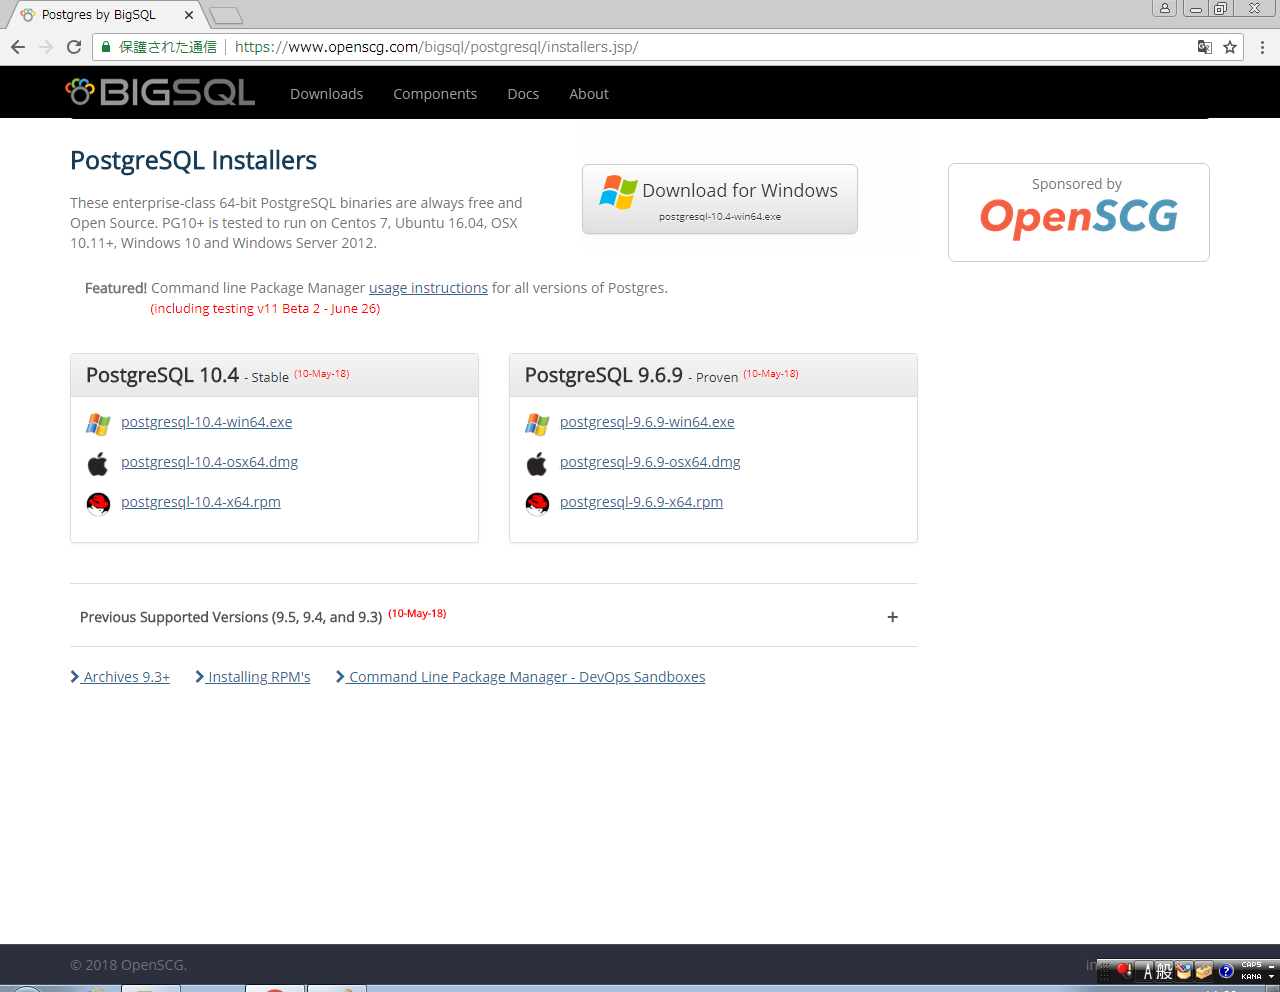The height and width of the screenshot is (992, 1280).
Task: Open the usage instructions link
Action: pos(428,288)
